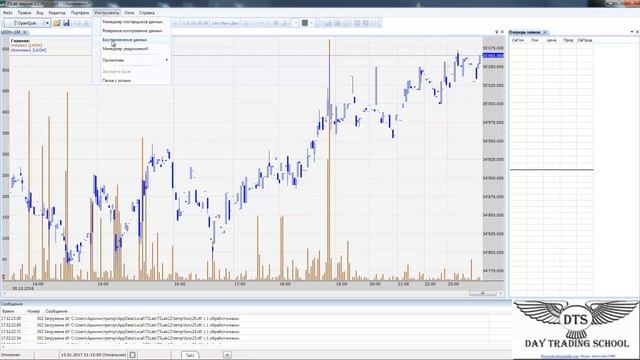Select Резервное копирование данных entry
The width and height of the screenshot is (640, 360).
click(132, 31)
